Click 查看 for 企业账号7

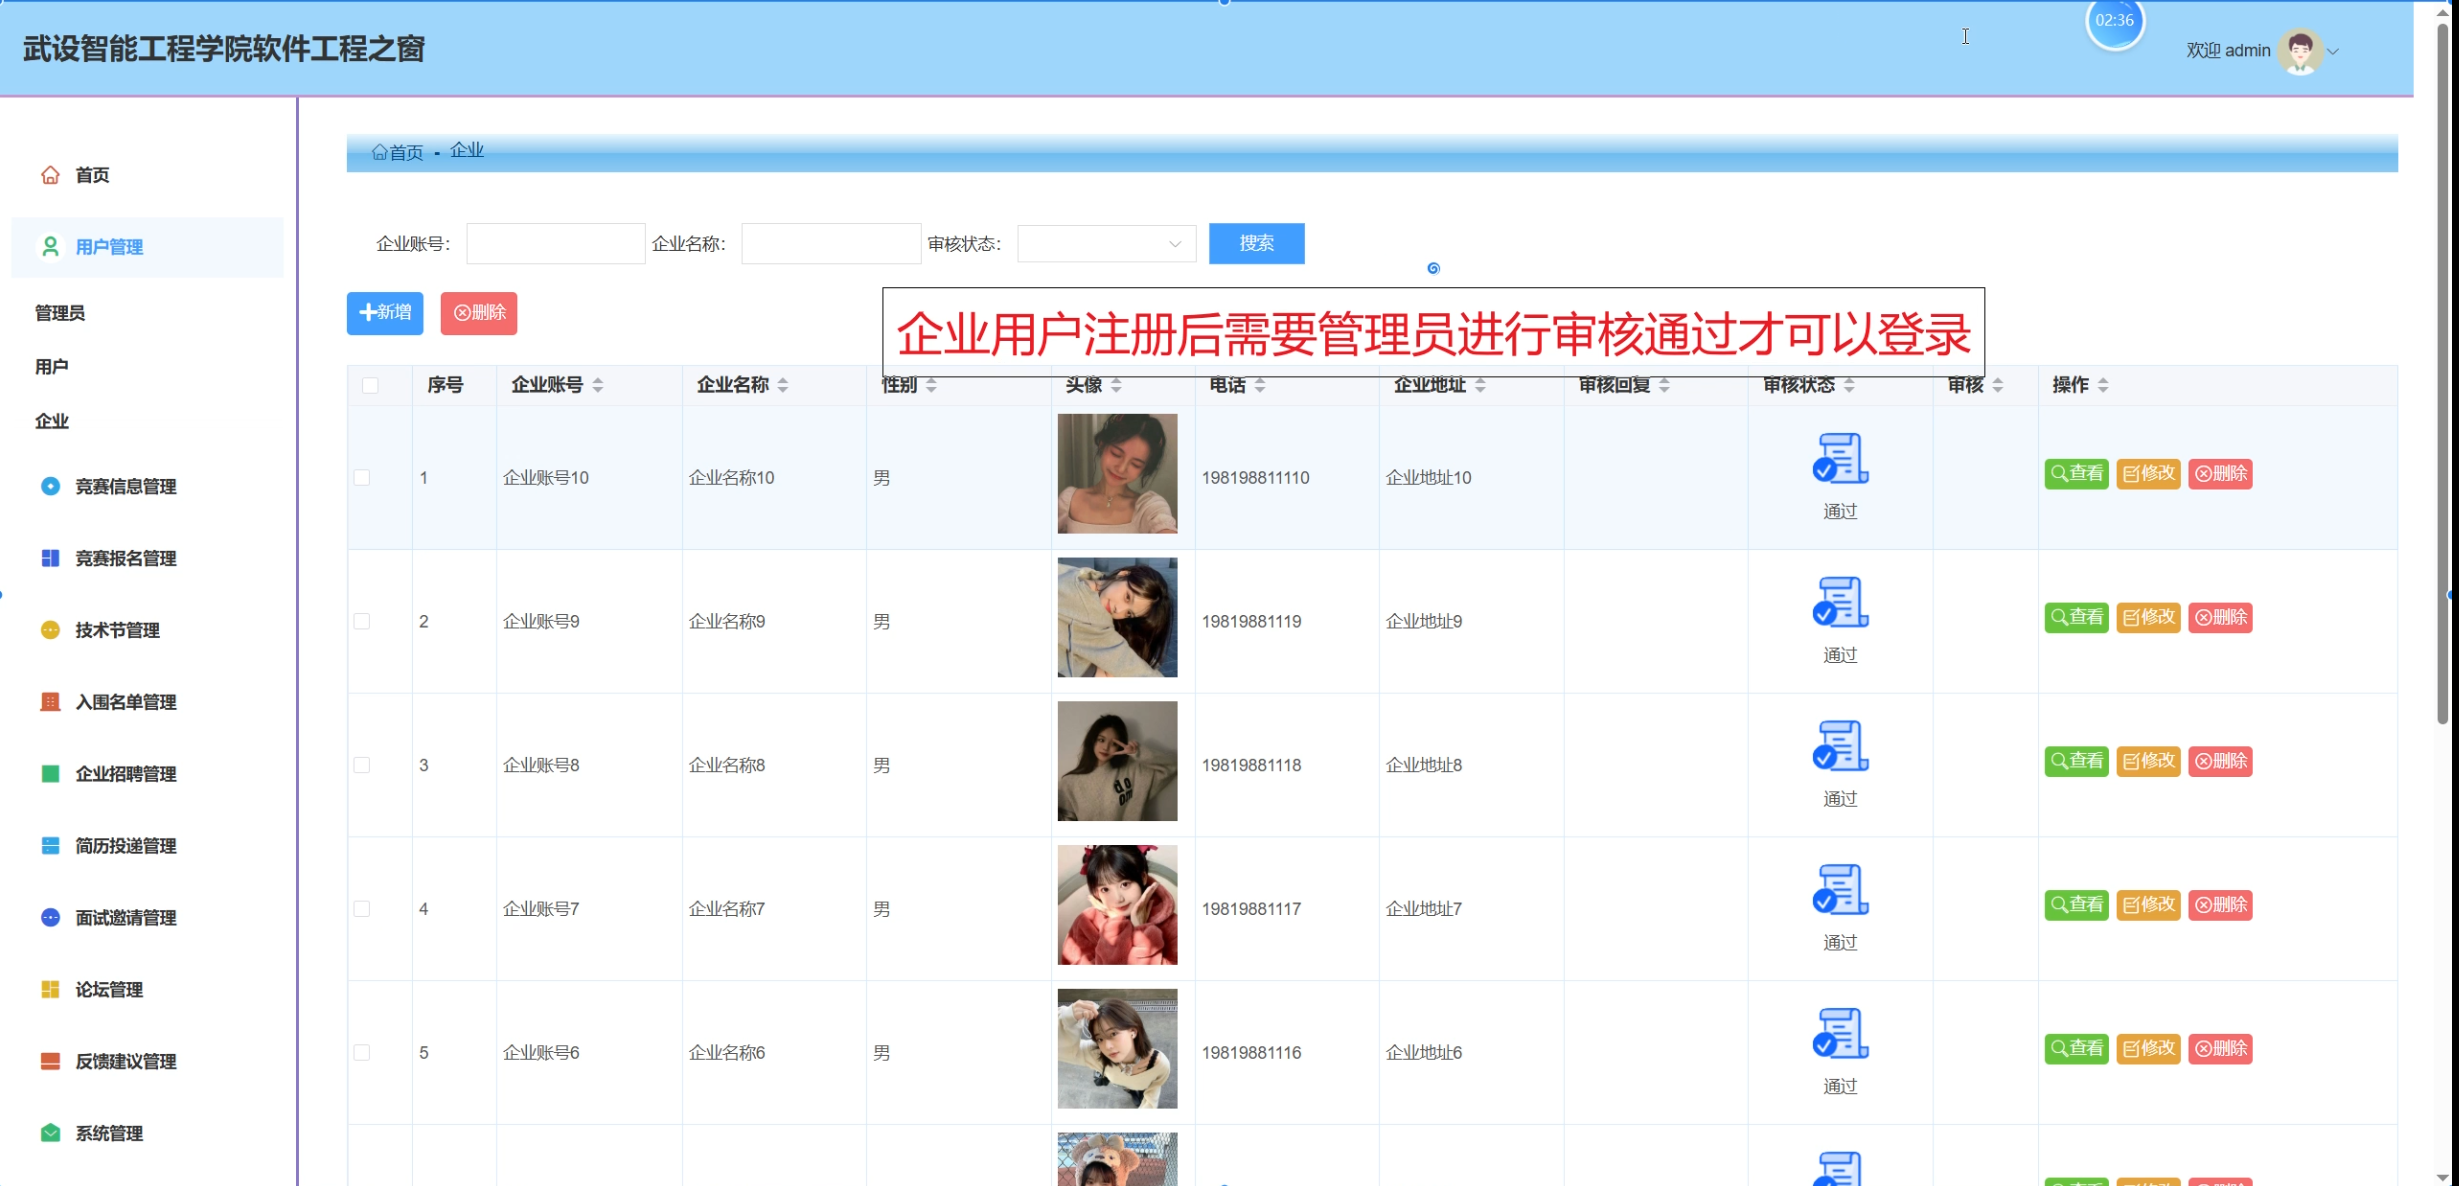2076,907
